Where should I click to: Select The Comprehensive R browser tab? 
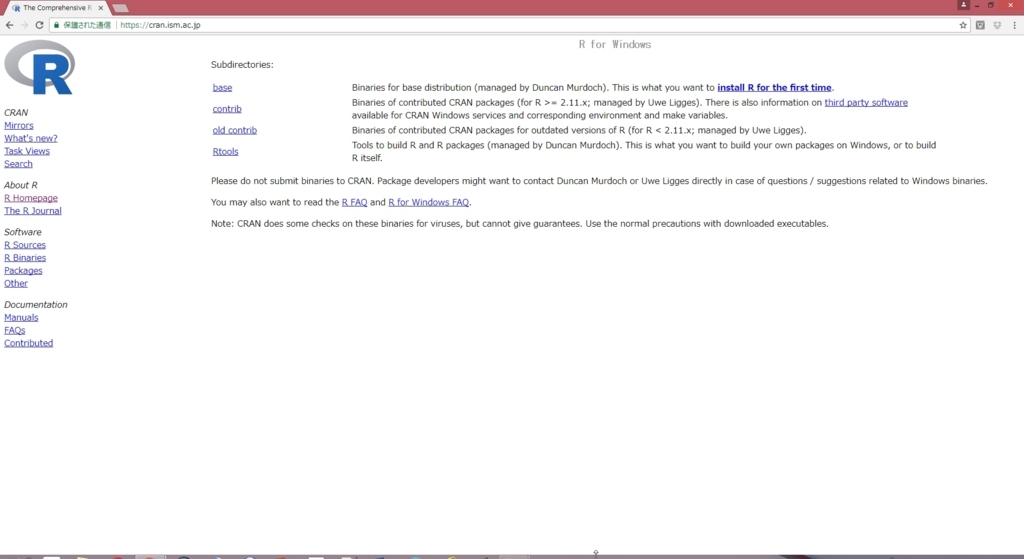pyautogui.click(x=56, y=8)
